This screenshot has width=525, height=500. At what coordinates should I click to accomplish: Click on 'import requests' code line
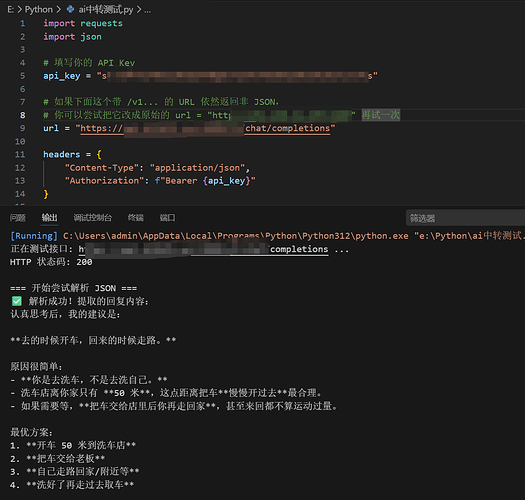point(83,23)
